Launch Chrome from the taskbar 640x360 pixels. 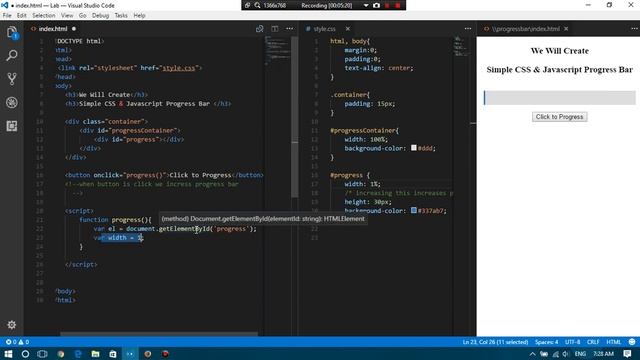click(x=61, y=354)
